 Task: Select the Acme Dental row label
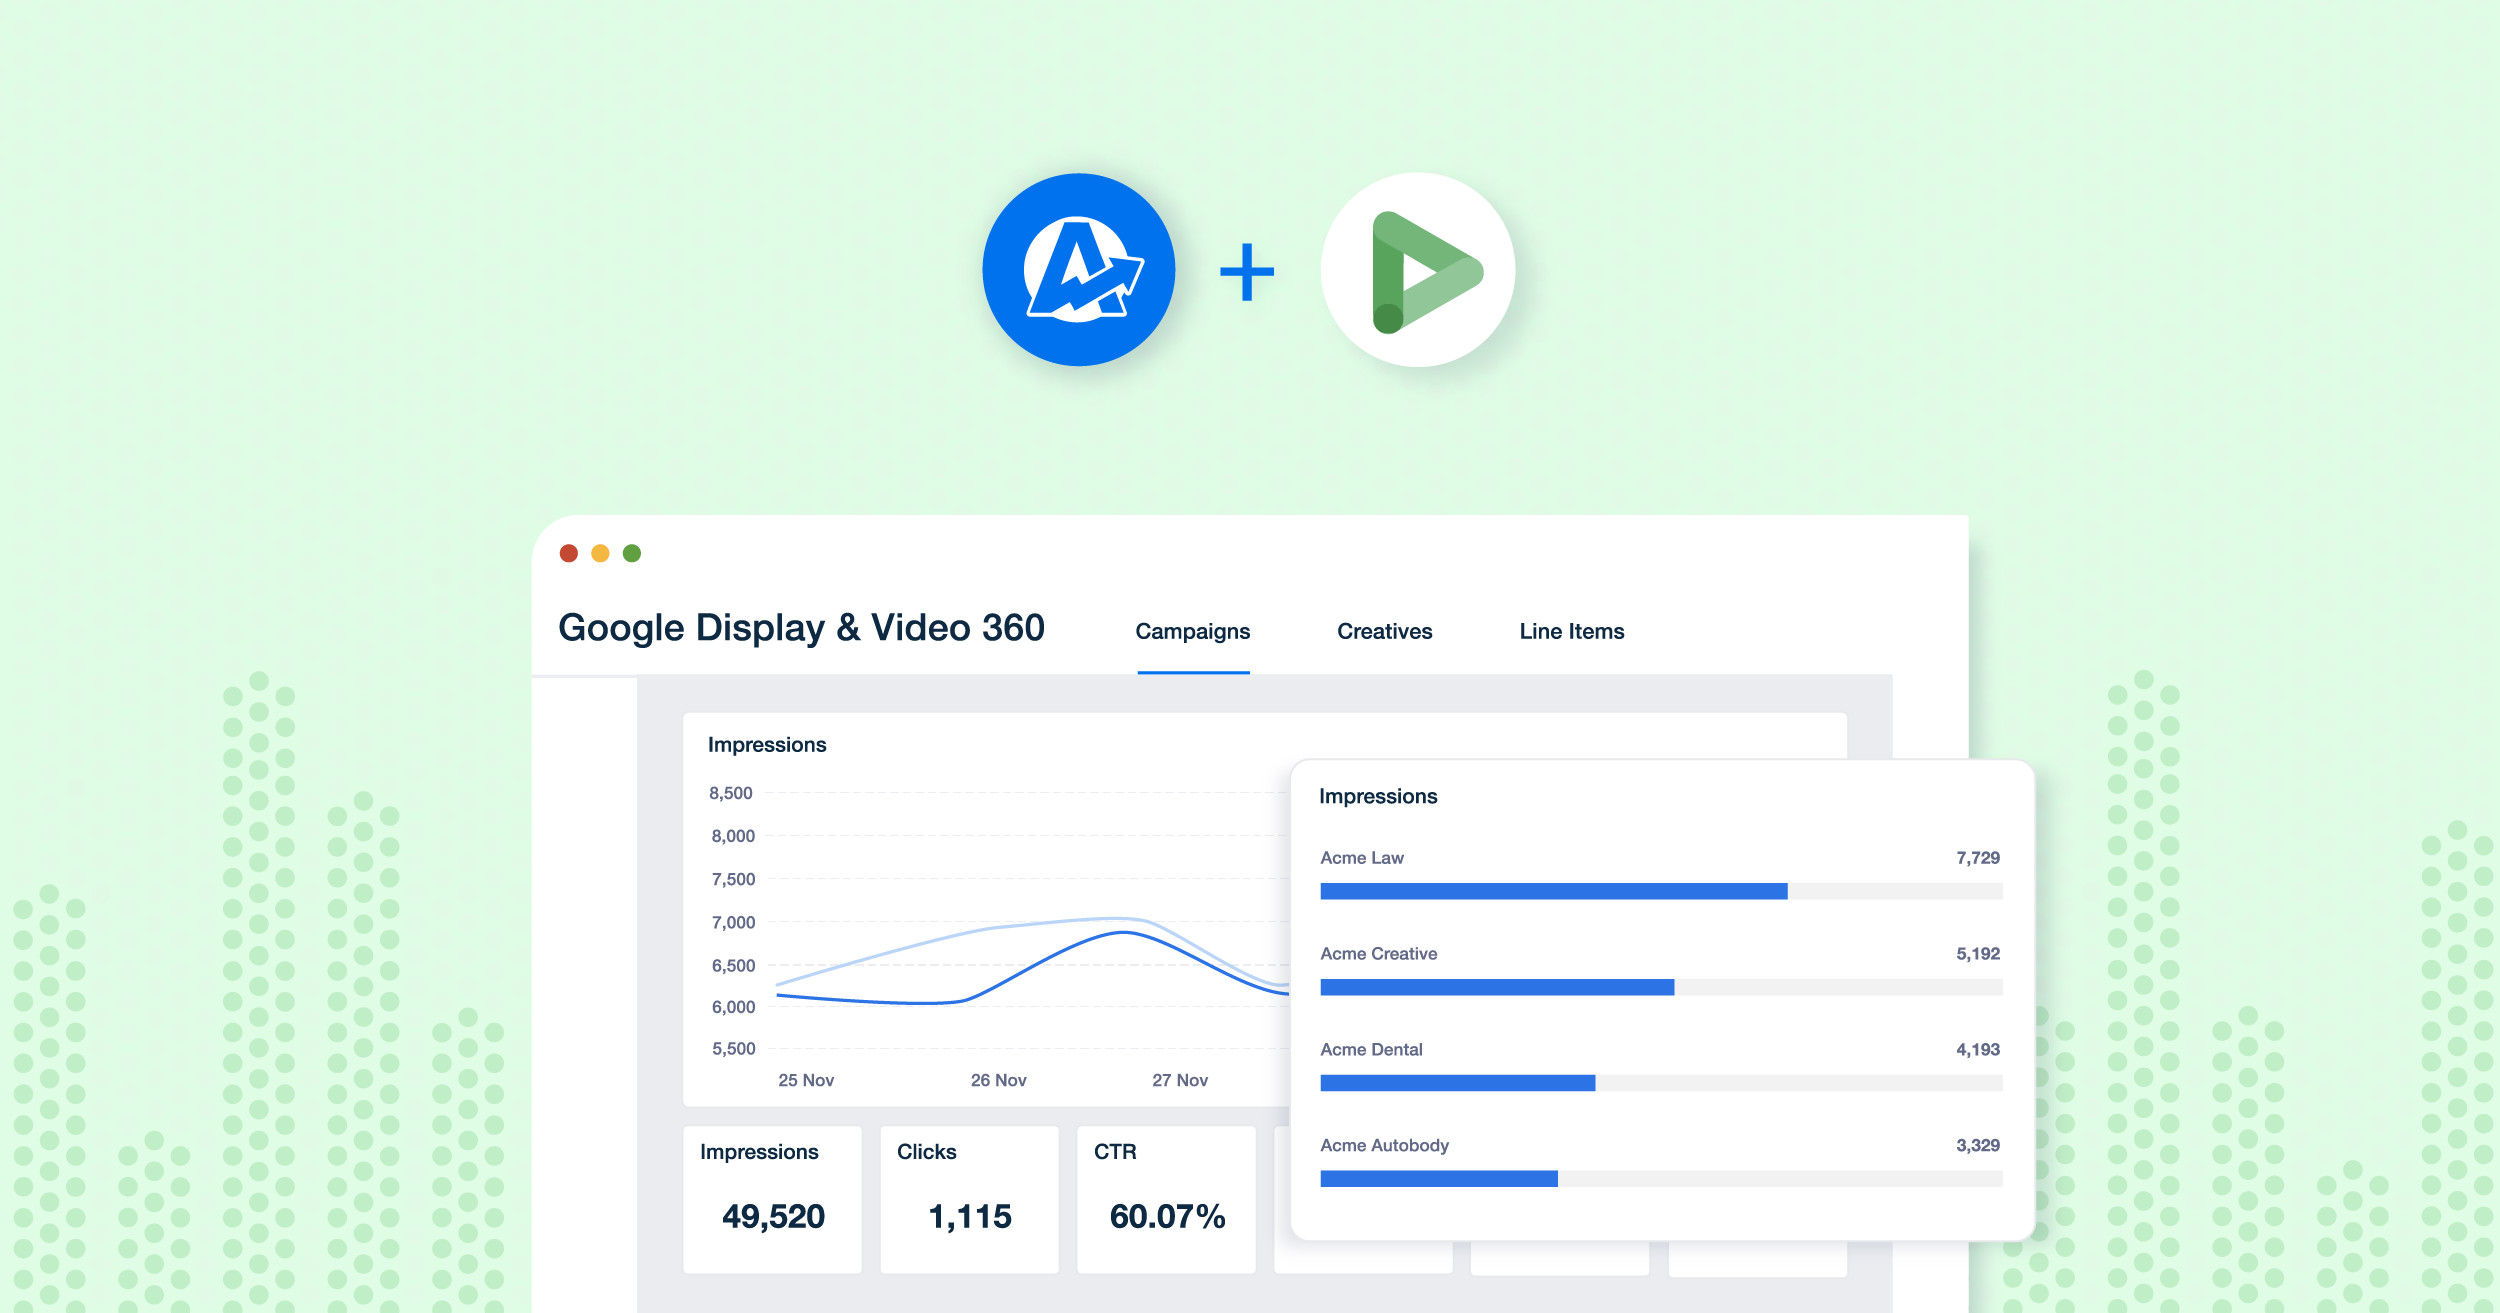tap(1371, 1050)
